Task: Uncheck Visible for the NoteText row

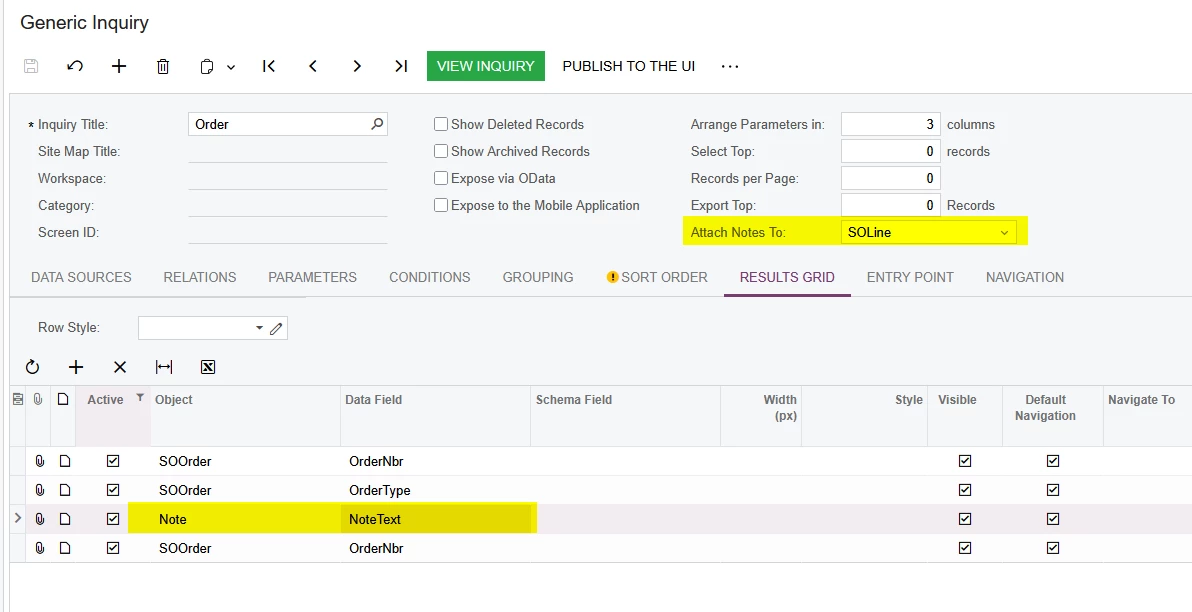Action: (965, 519)
